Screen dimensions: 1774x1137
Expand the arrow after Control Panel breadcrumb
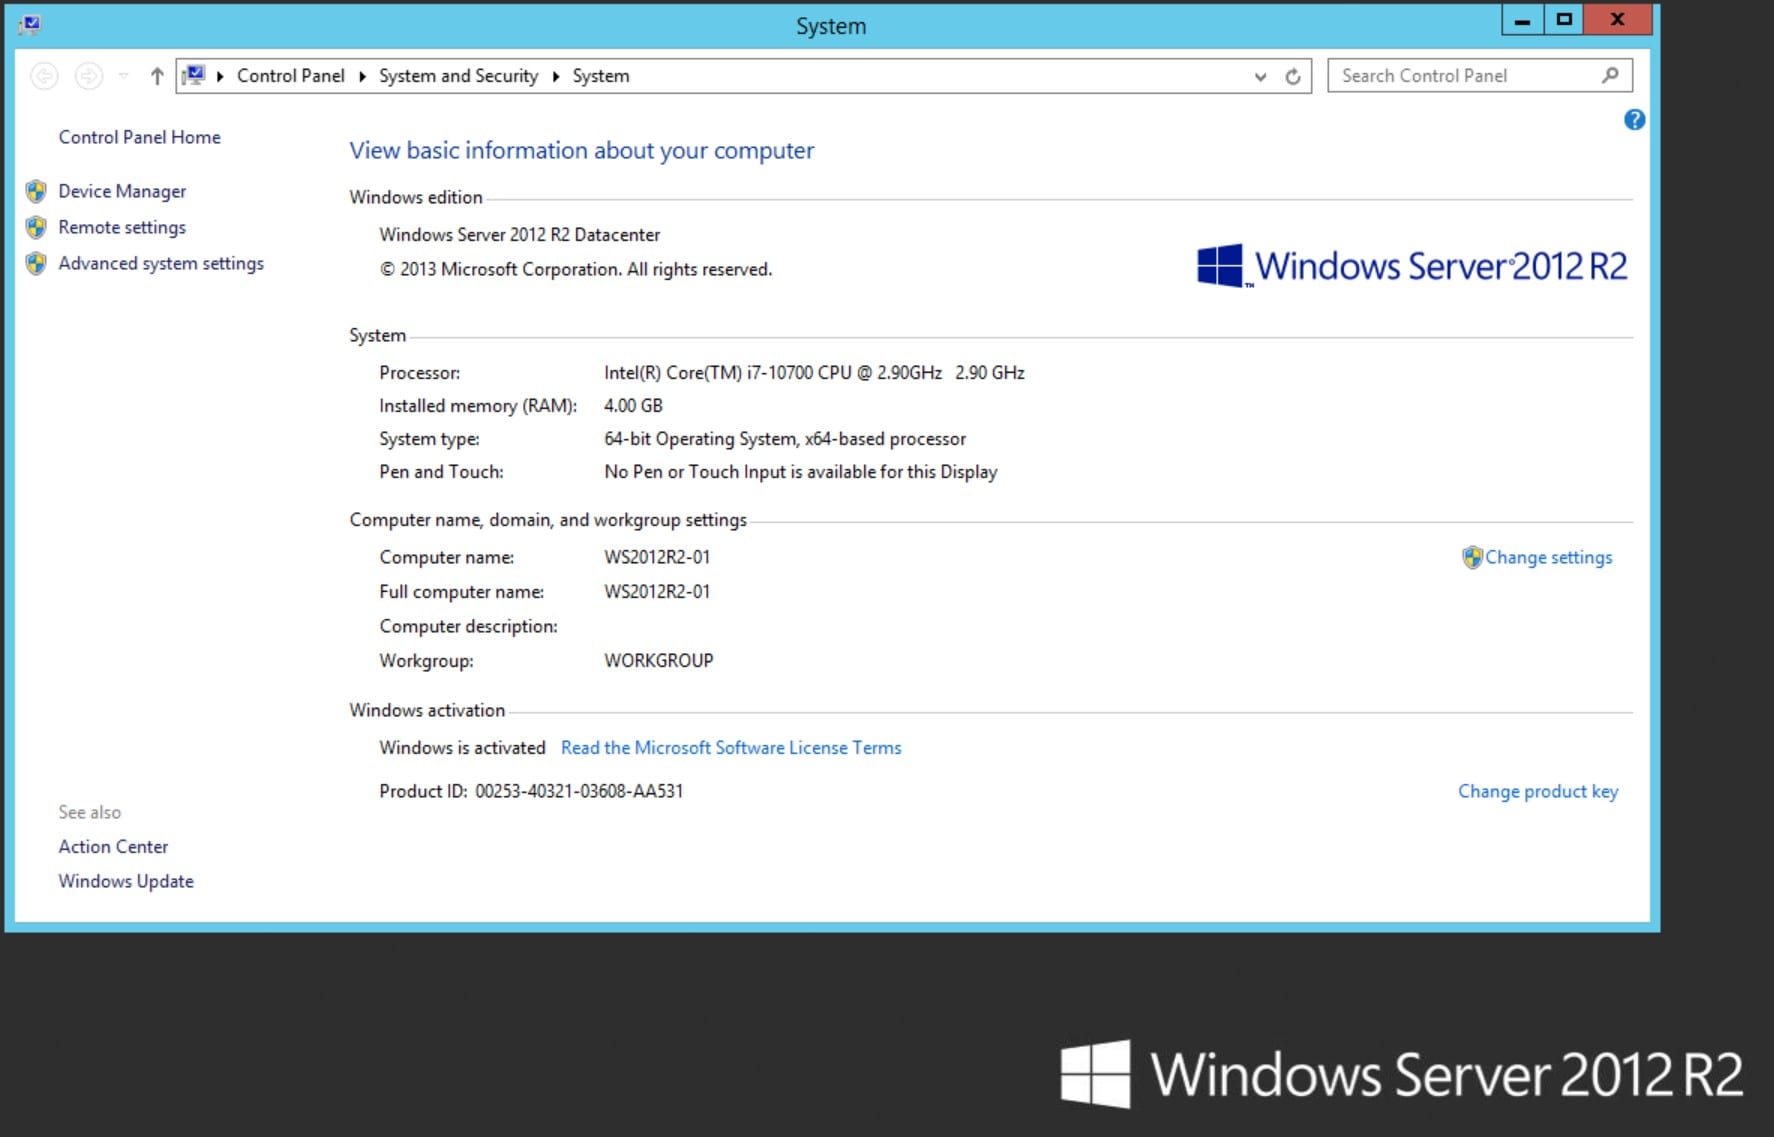tap(362, 76)
